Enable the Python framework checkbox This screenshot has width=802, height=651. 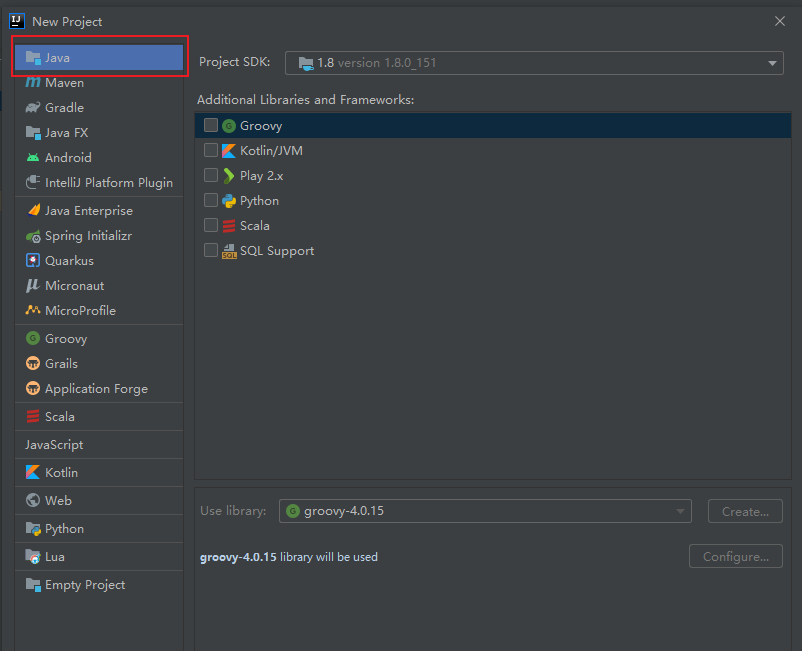(x=211, y=200)
